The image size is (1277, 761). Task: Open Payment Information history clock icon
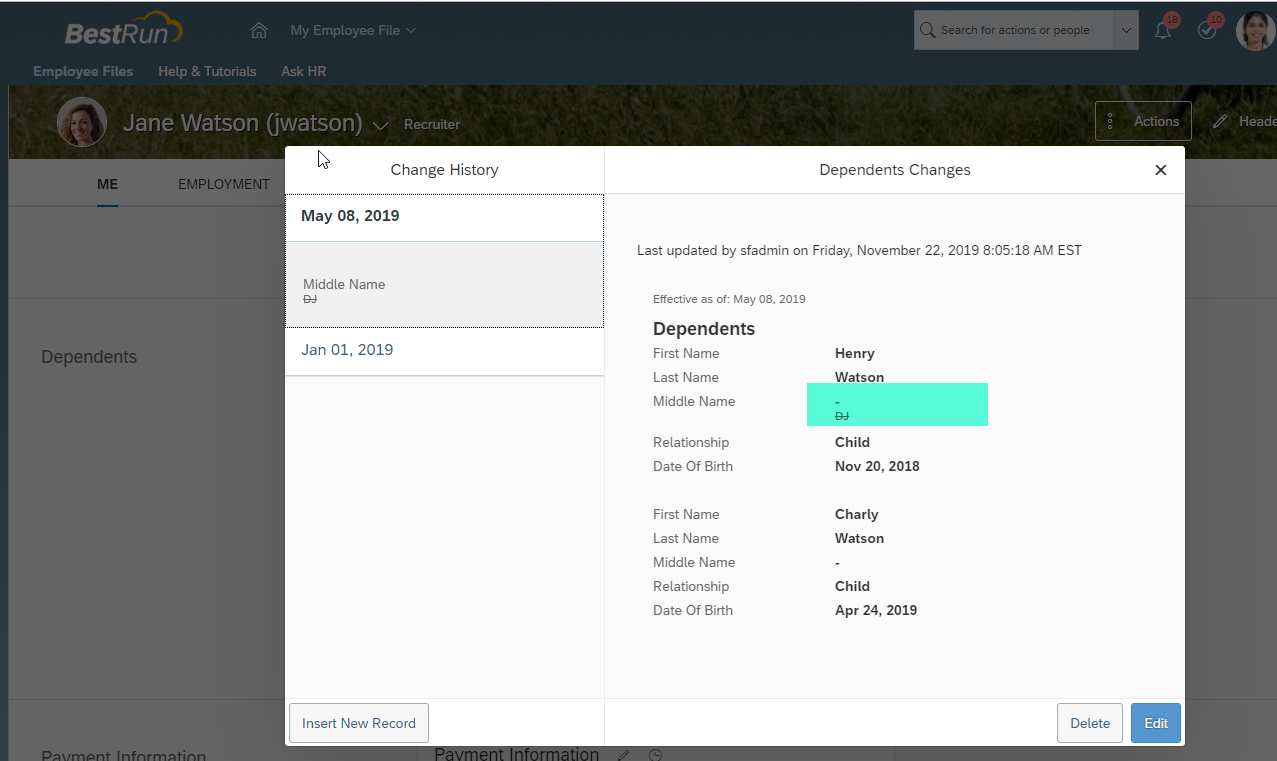pyautogui.click(x=655, y=755)
